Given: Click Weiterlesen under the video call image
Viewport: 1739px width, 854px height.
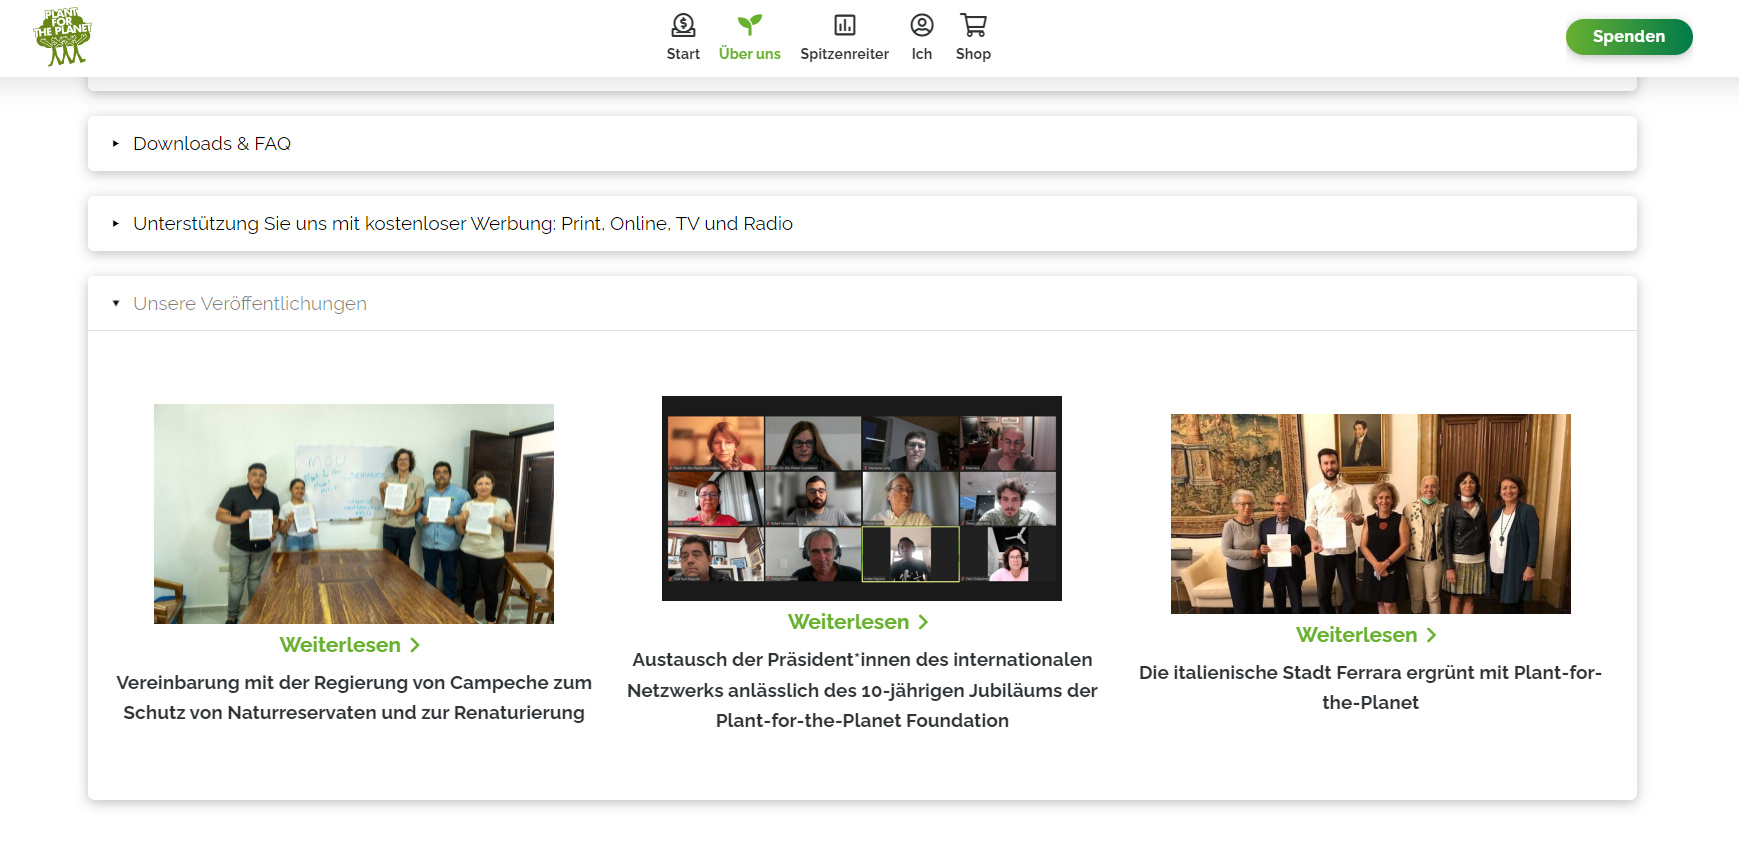Looking at the screenshot, I should (x=848, y=622).
